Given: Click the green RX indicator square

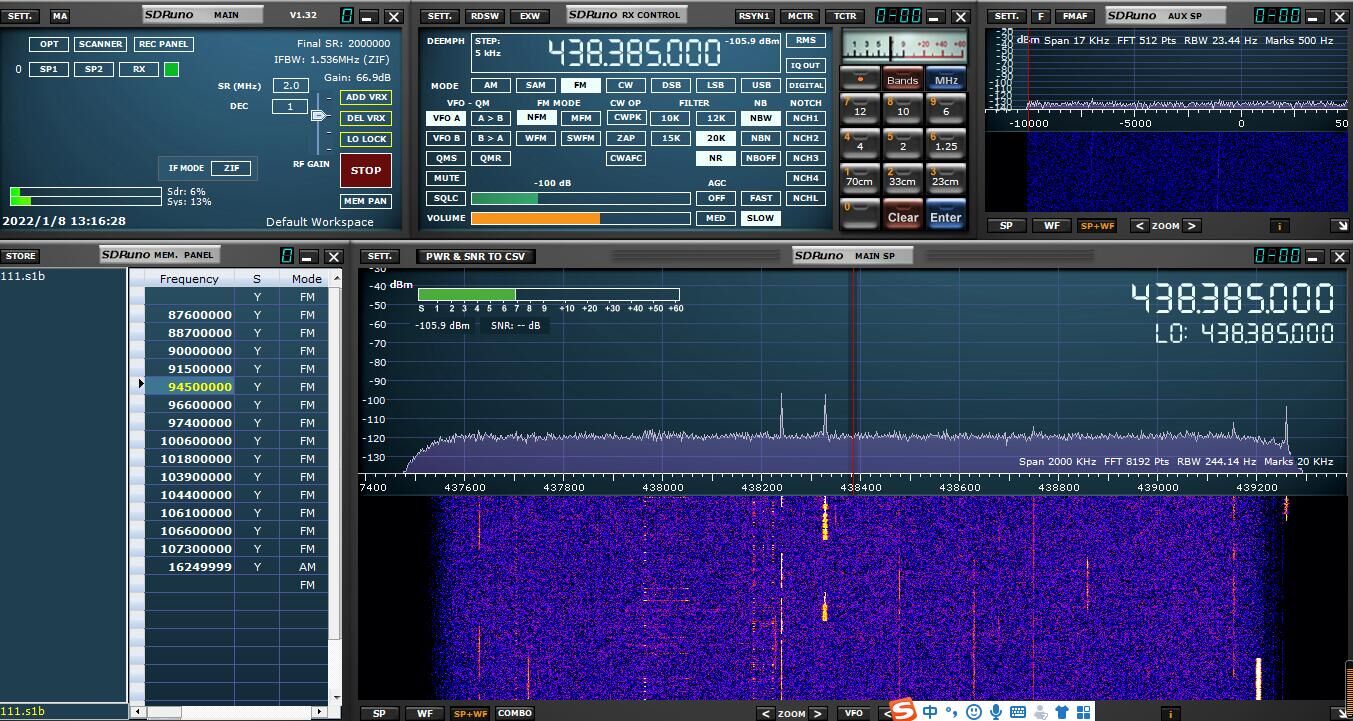Looking at the screenshot, I should pos(171,69).
